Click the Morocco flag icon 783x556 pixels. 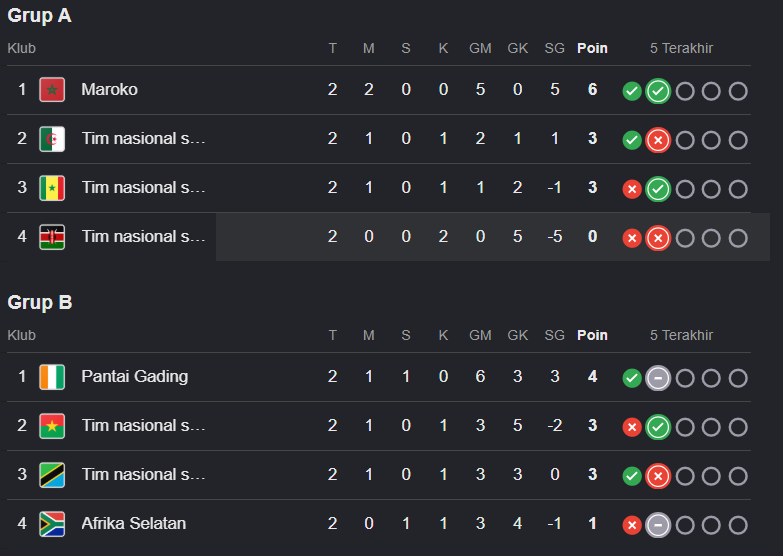[52, 90]
